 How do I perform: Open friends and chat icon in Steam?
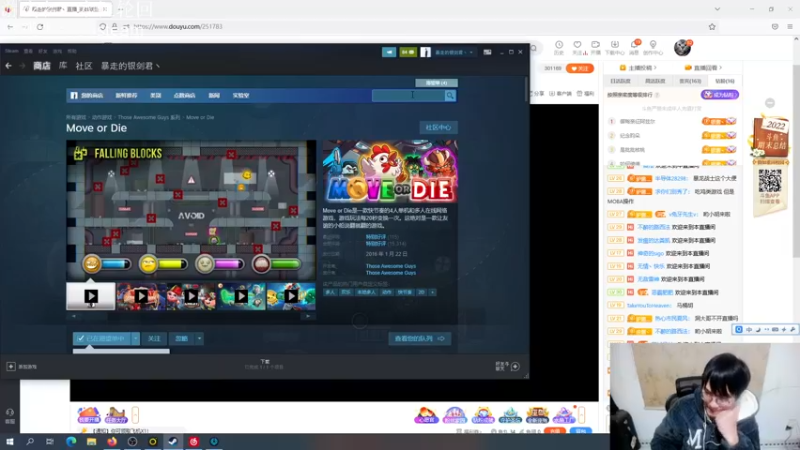pyautogui.click(x=515, y=366)
